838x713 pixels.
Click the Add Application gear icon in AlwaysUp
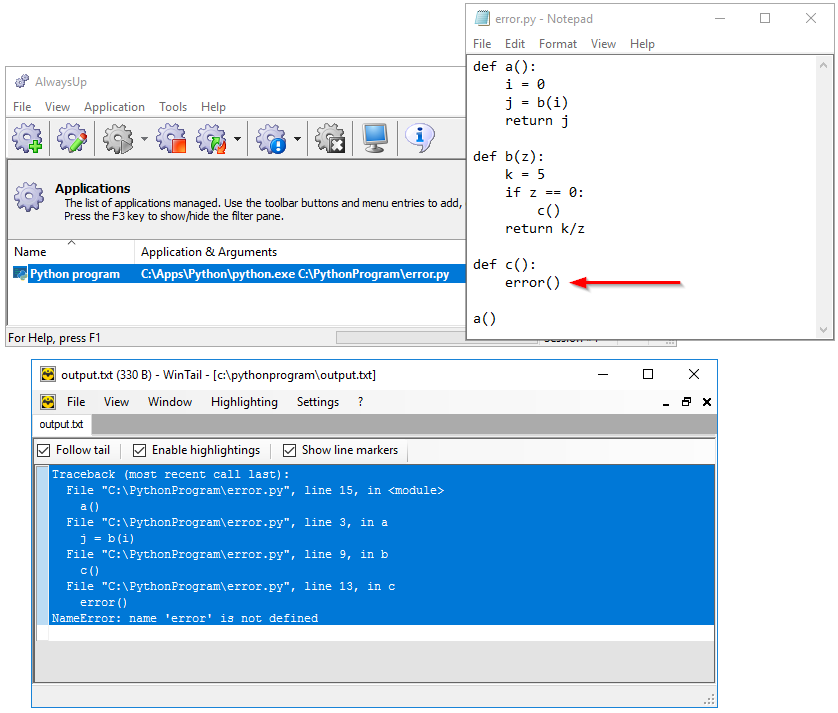click(27, 138)
